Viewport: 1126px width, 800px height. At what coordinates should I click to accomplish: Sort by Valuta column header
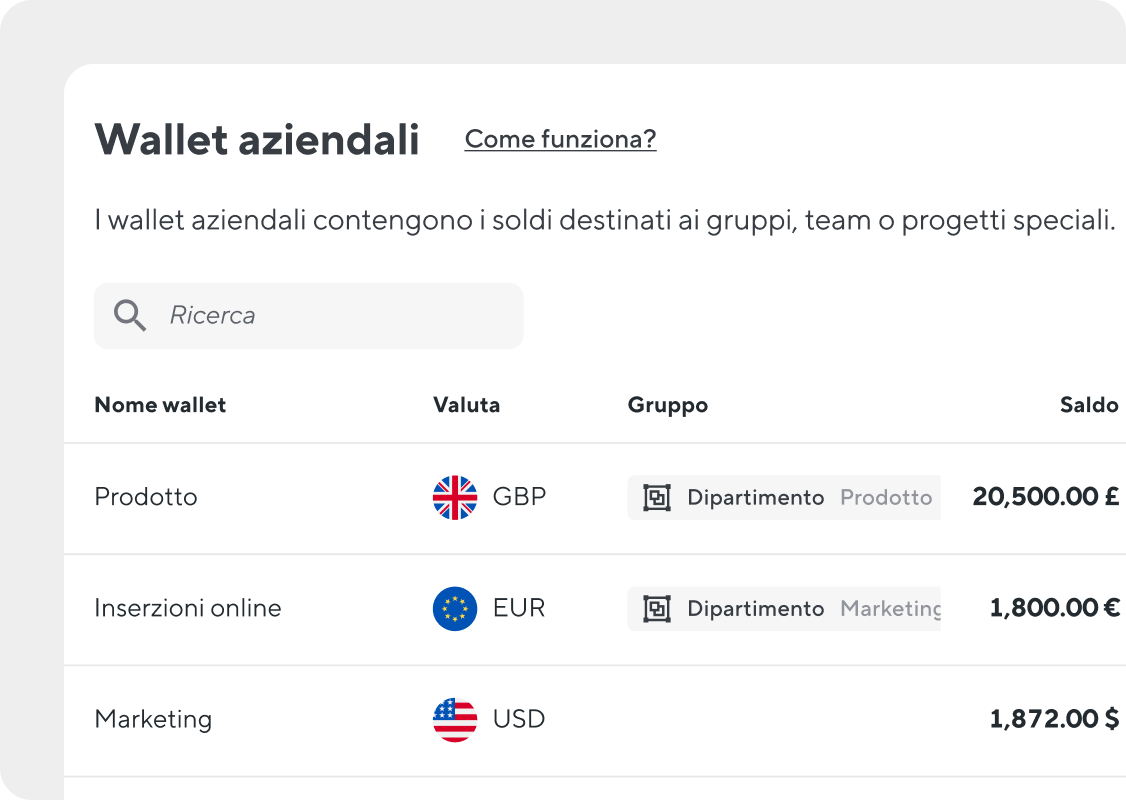point(467,405)
